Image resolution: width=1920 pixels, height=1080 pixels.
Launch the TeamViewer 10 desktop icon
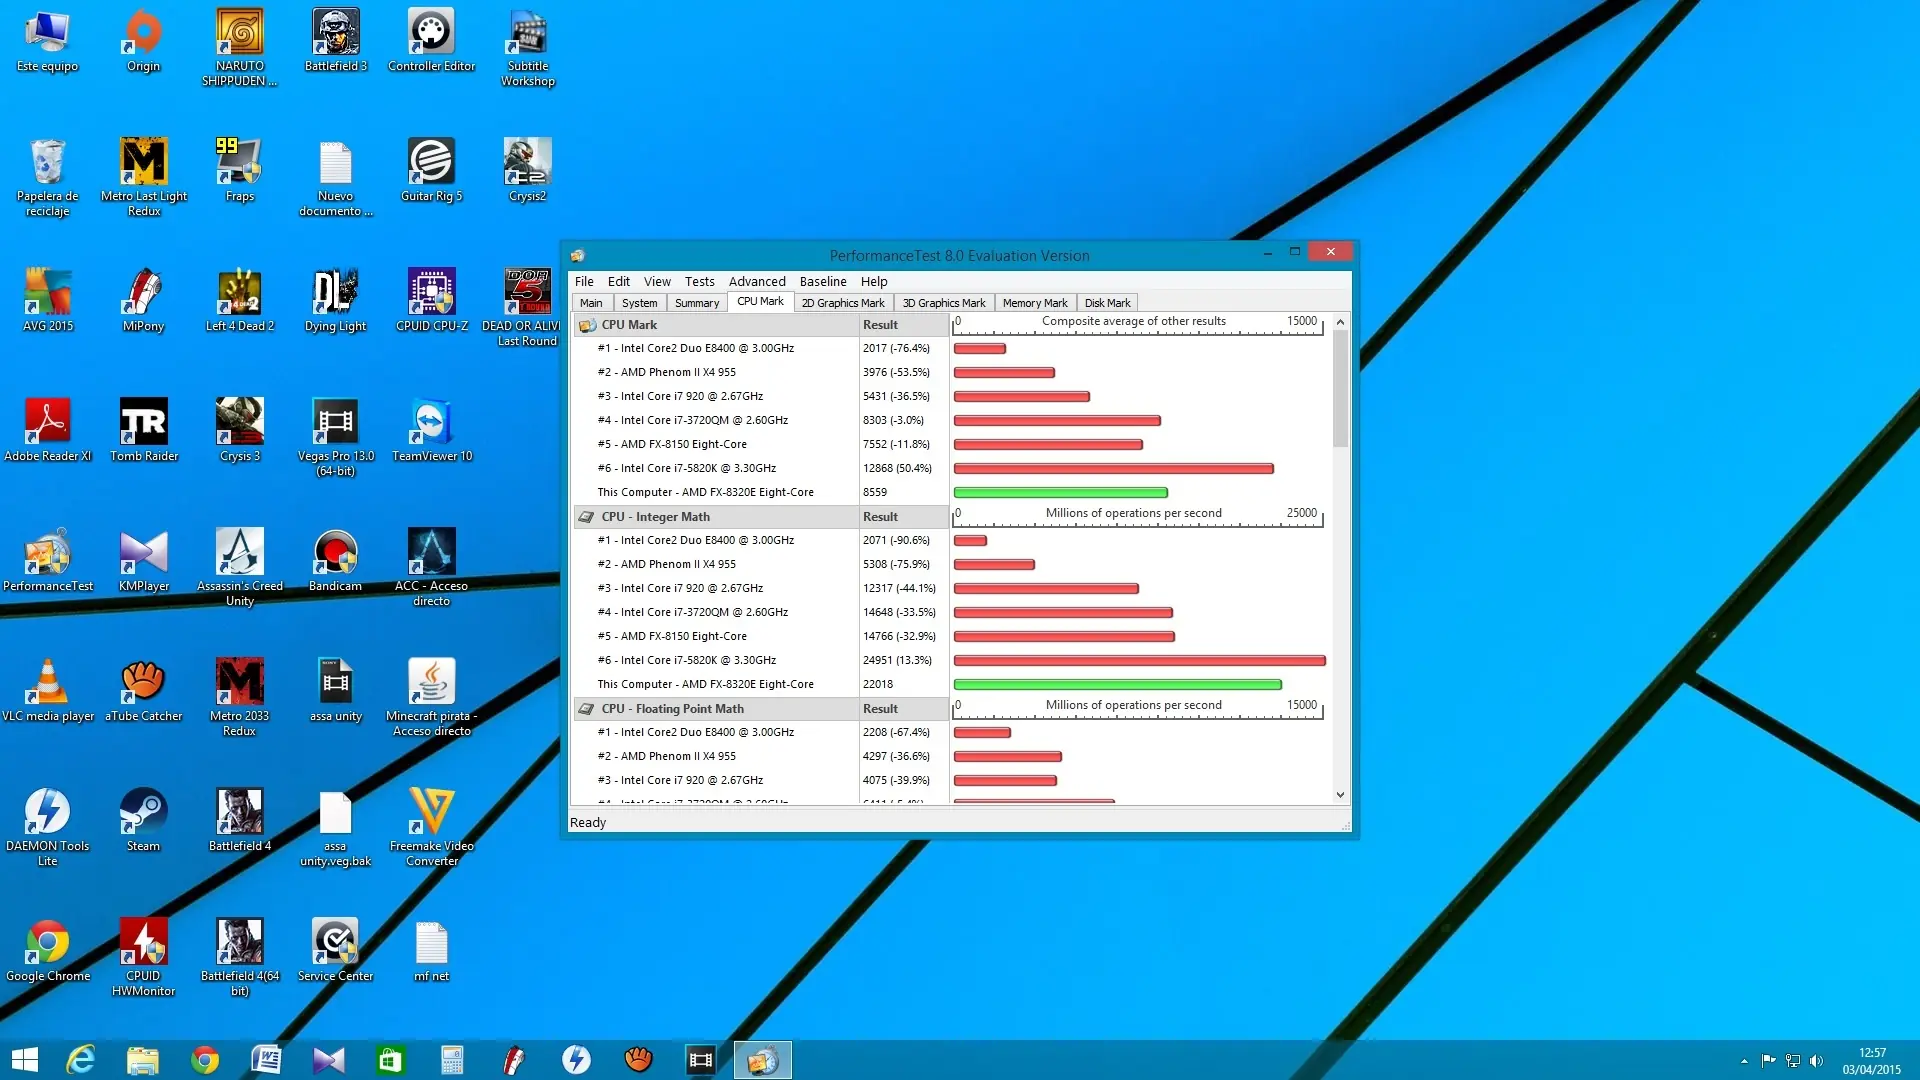431,431
